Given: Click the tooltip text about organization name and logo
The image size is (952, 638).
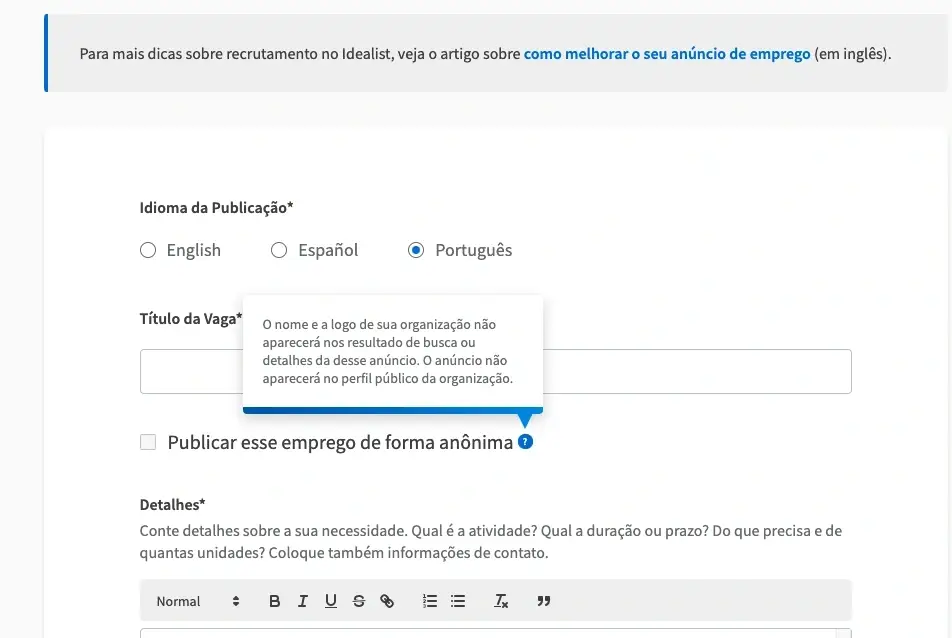Looking at the screenshot, I should pos(387,351).
